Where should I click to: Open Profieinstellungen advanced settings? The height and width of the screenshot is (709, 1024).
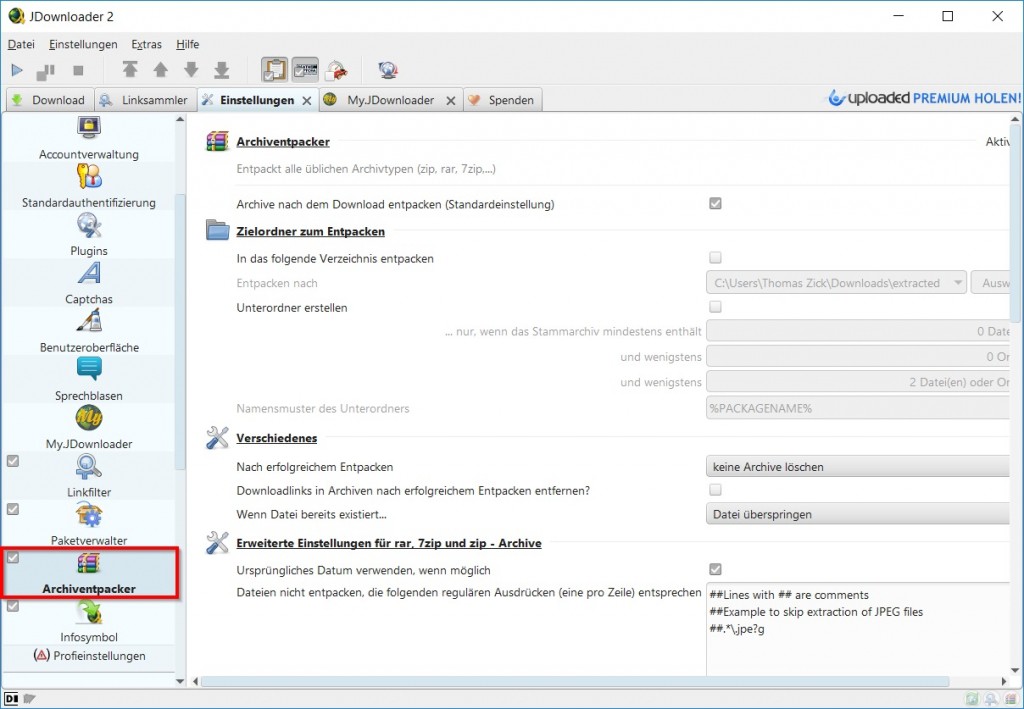89,656
